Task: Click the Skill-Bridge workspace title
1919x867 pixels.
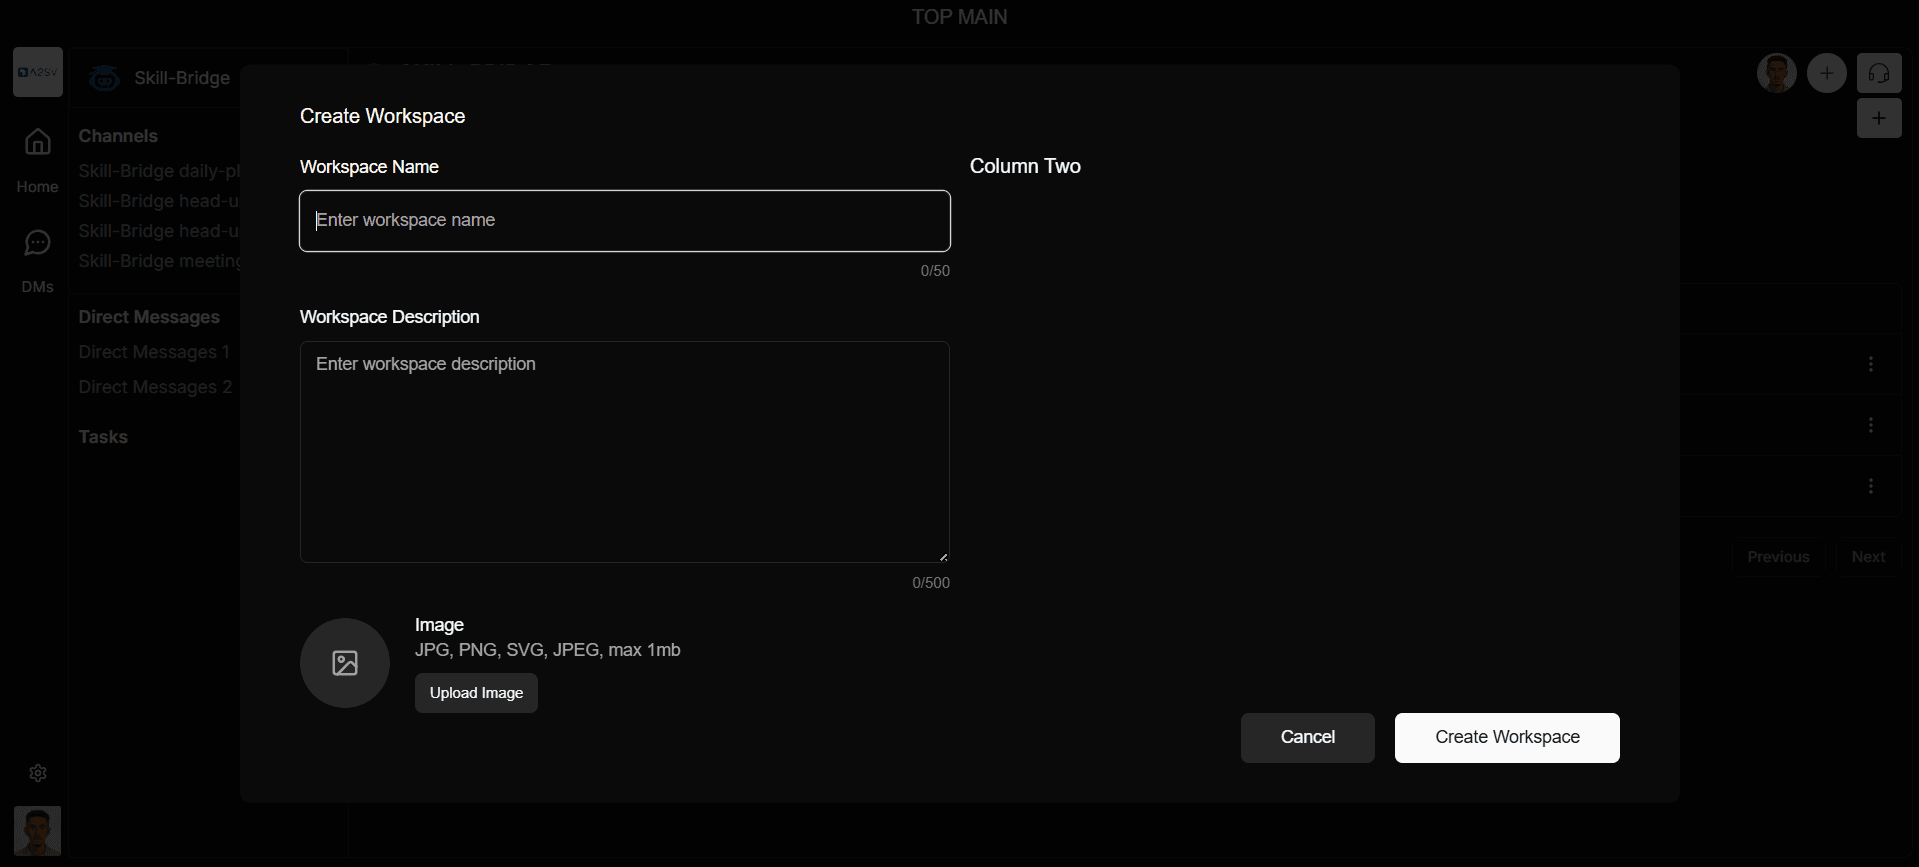Action: point(182,78)
